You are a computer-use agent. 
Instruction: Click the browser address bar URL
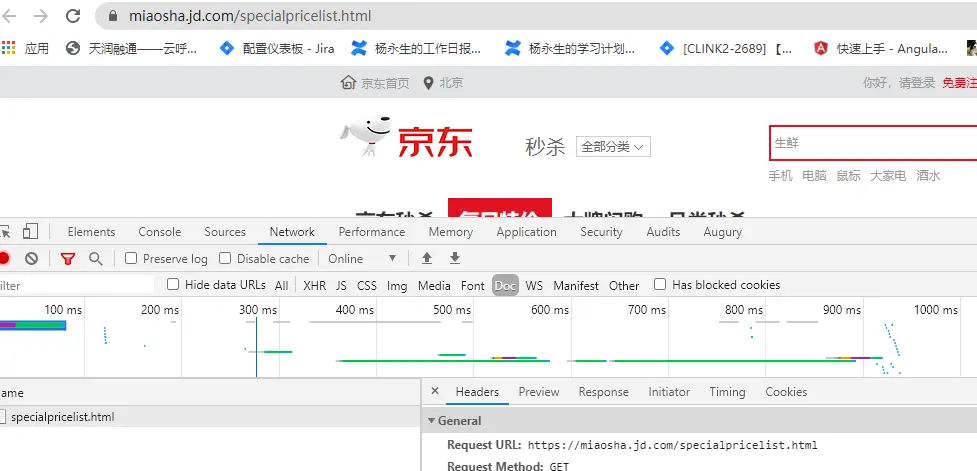pyautogui.click(x=250, y=16)
